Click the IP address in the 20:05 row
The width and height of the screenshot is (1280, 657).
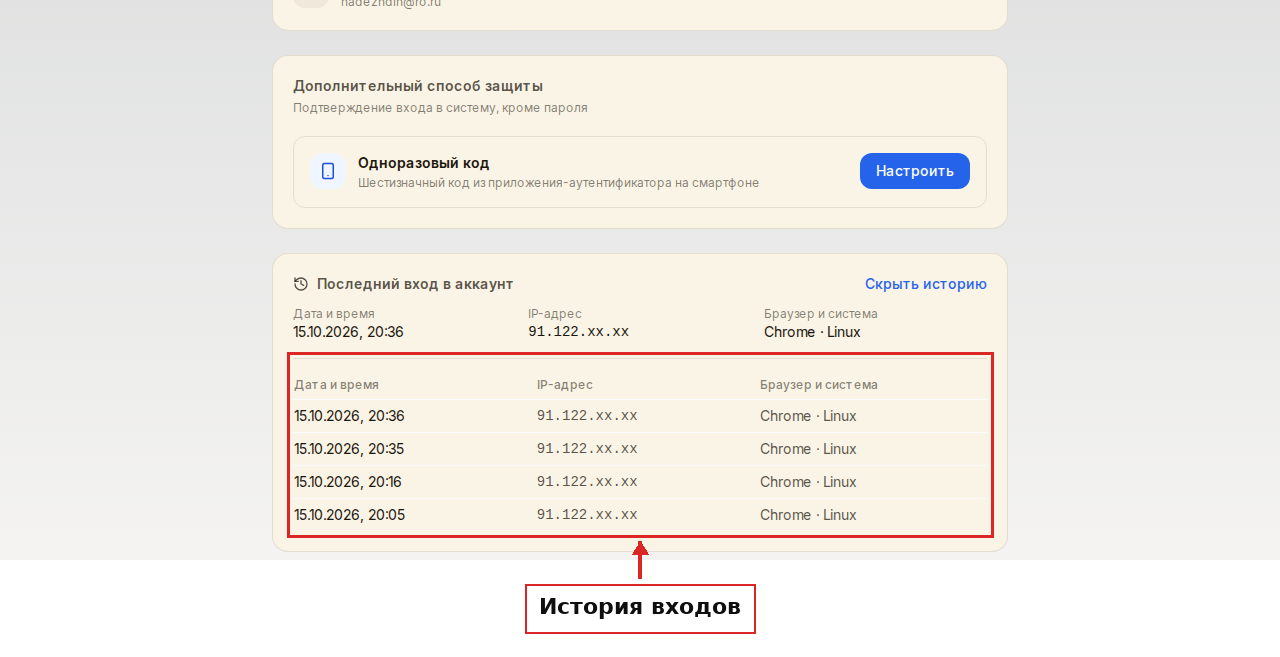(x=587, y=515)
